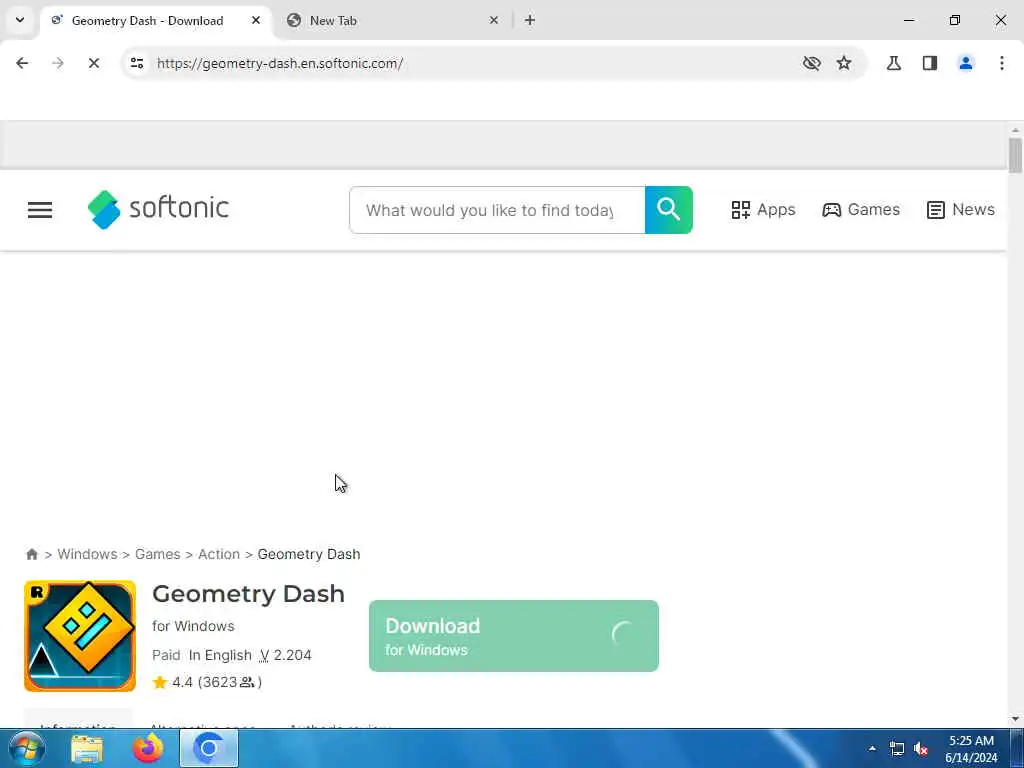Click the In English label
Viewport: 1024px width, 768px height.
220,655
